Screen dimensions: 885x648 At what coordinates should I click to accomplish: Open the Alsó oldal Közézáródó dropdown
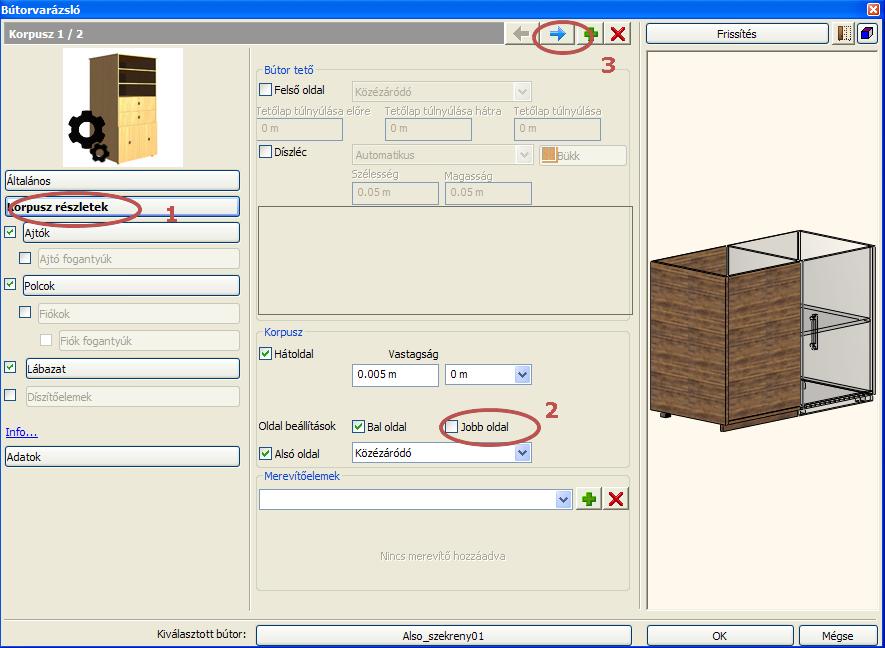(441, 453)
